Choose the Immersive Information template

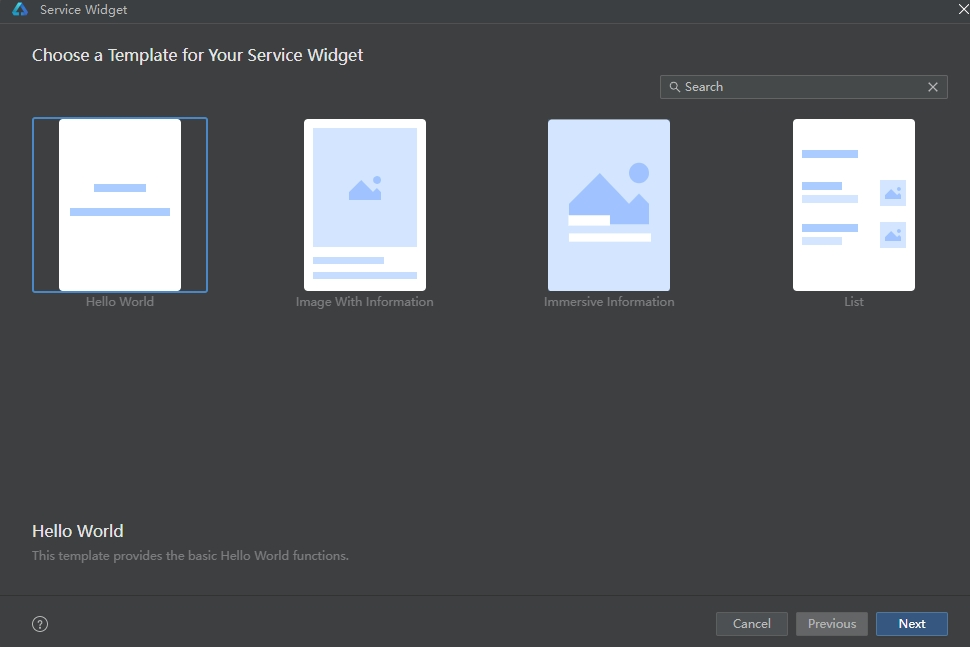pos(609,205)
